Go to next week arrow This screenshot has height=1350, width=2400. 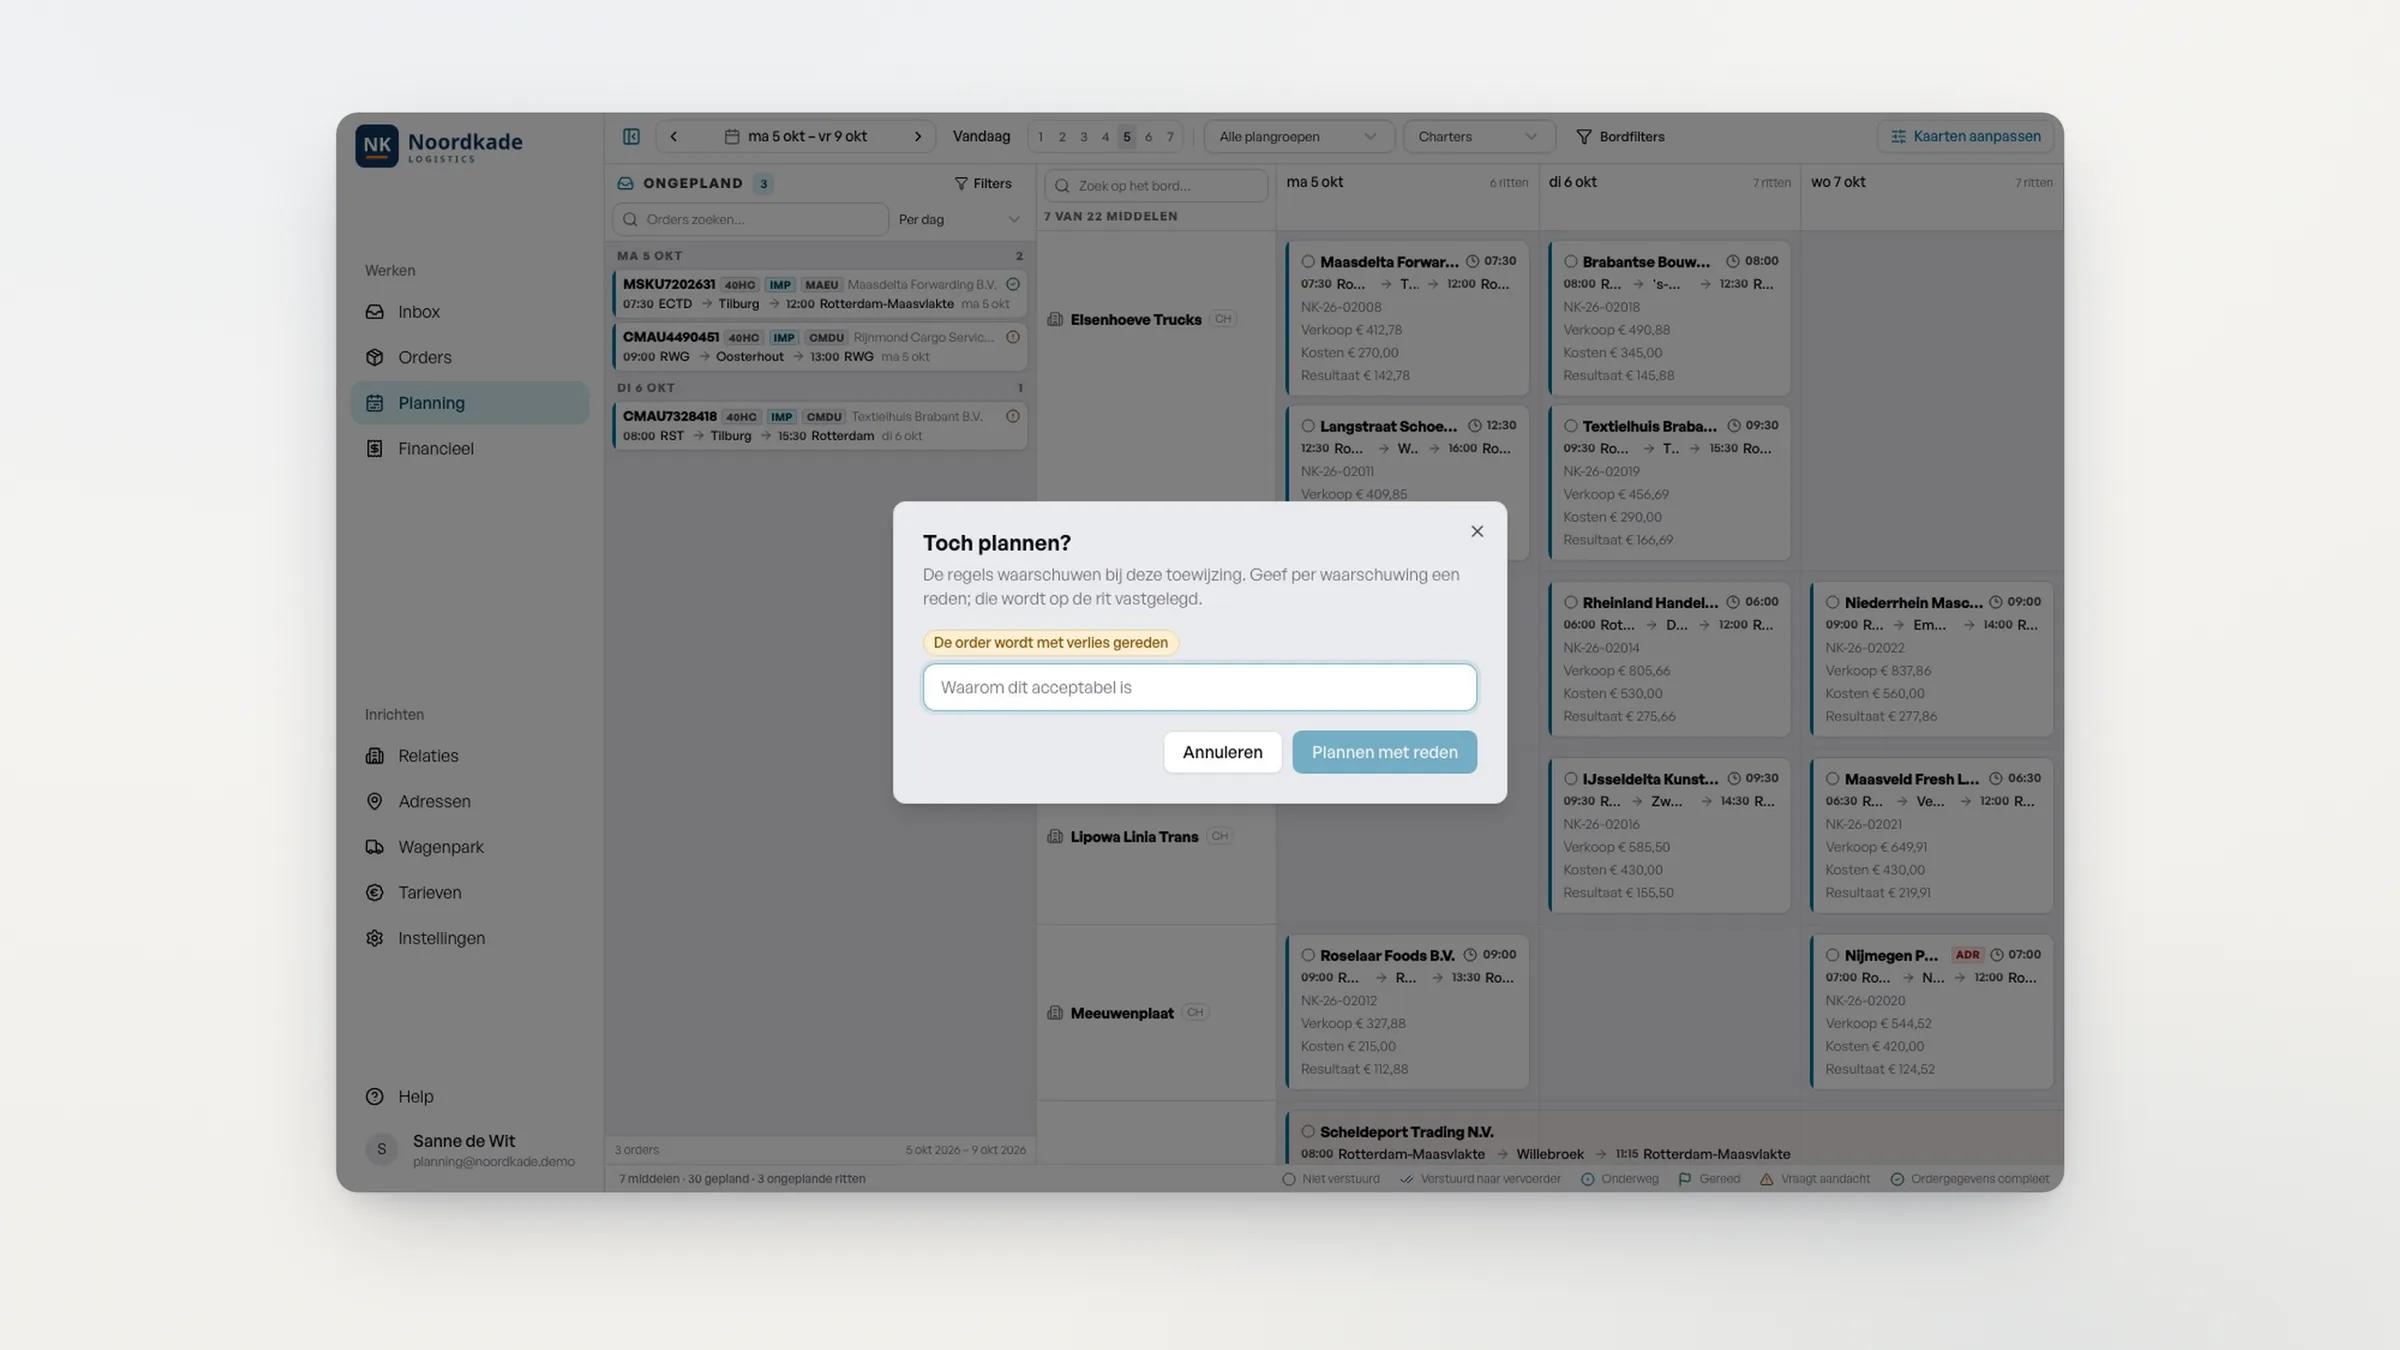917,137
